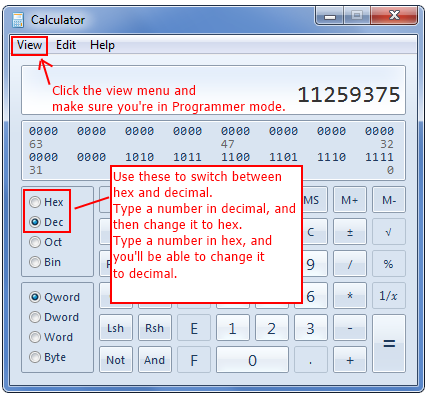Switch to Bin number base
This screenshot has width=427, height=398.
pos(45,262)
